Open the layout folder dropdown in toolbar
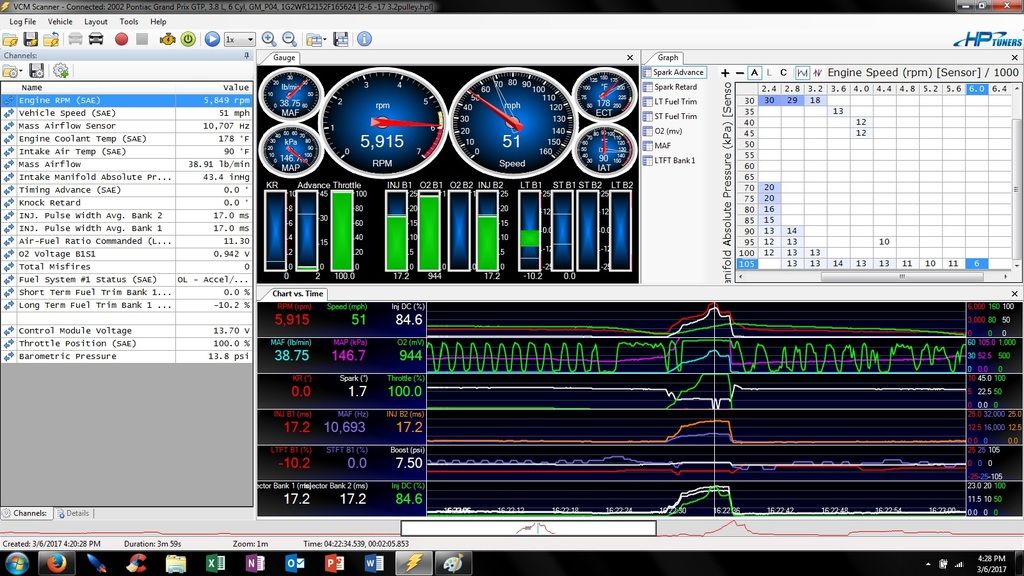The height and width of the screenshot is (576, 1024). [x=316, y=40]
